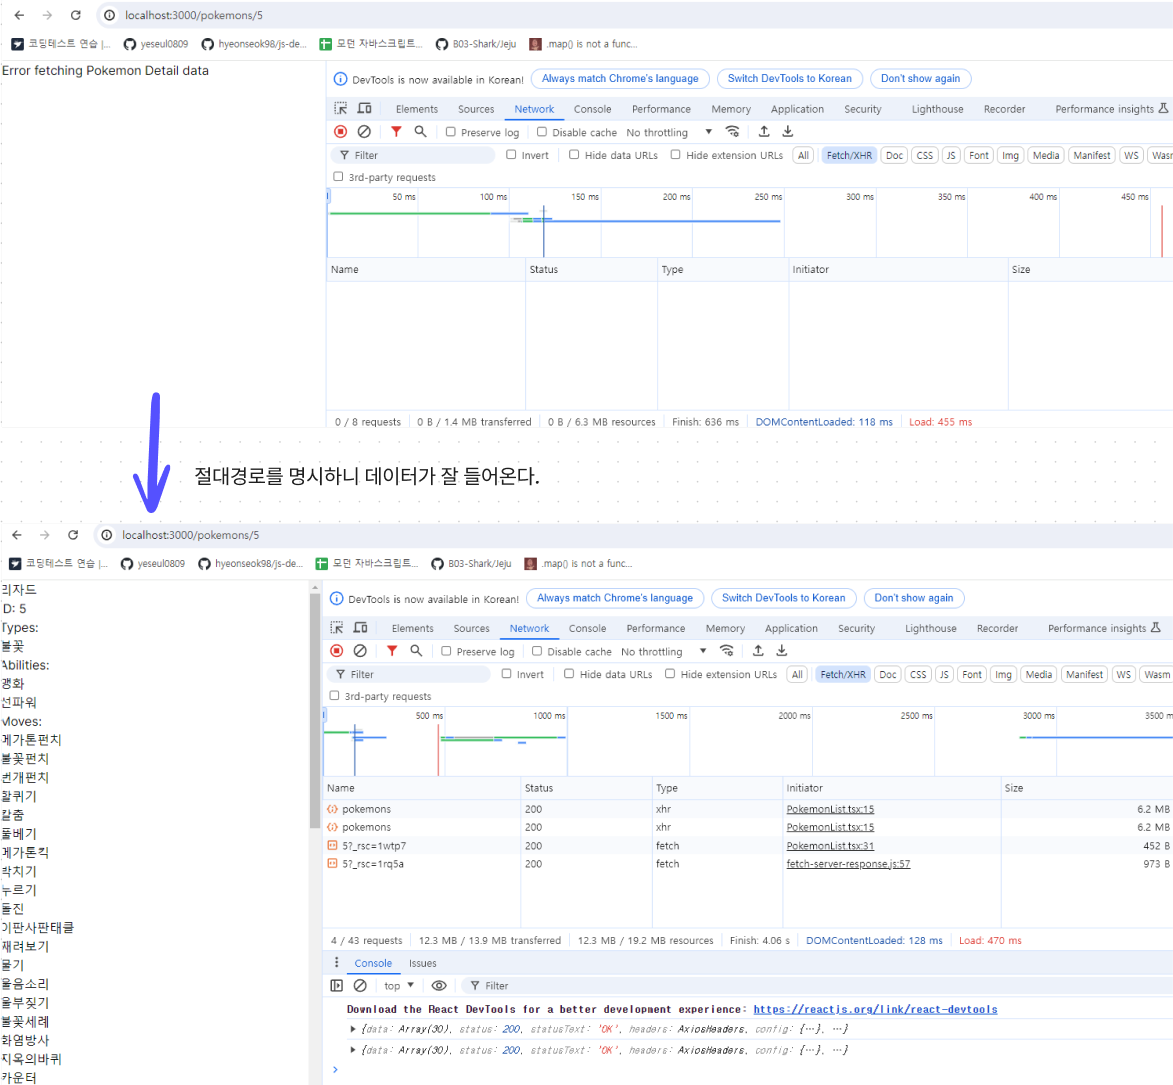
Task: Switch to Elements tab in top DevTools
Action: point(417,109)
